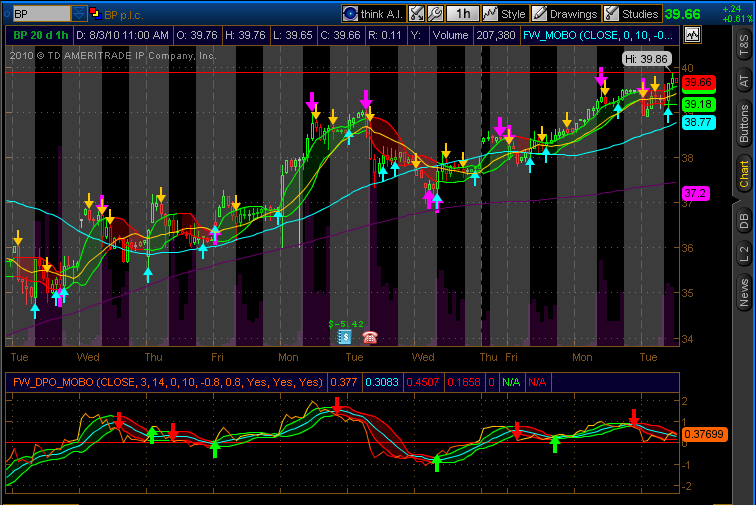Click the red 0.4507 value in DPO header
The height and width of the screenshot is (505, 756).
[x=423, y=382]
